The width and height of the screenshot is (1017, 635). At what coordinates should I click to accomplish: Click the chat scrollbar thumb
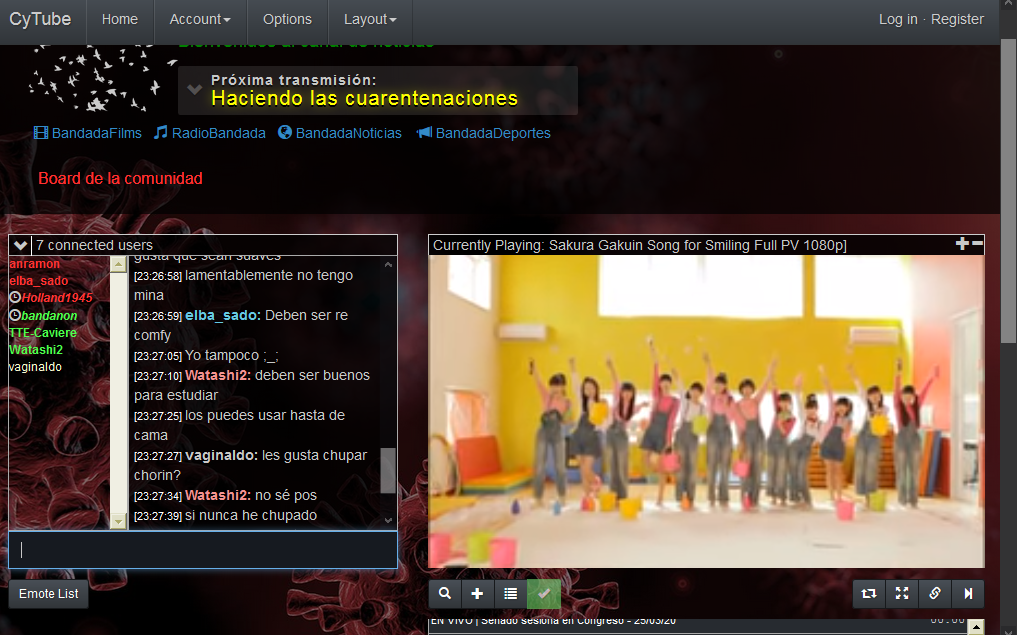click(x=388, y=470)
